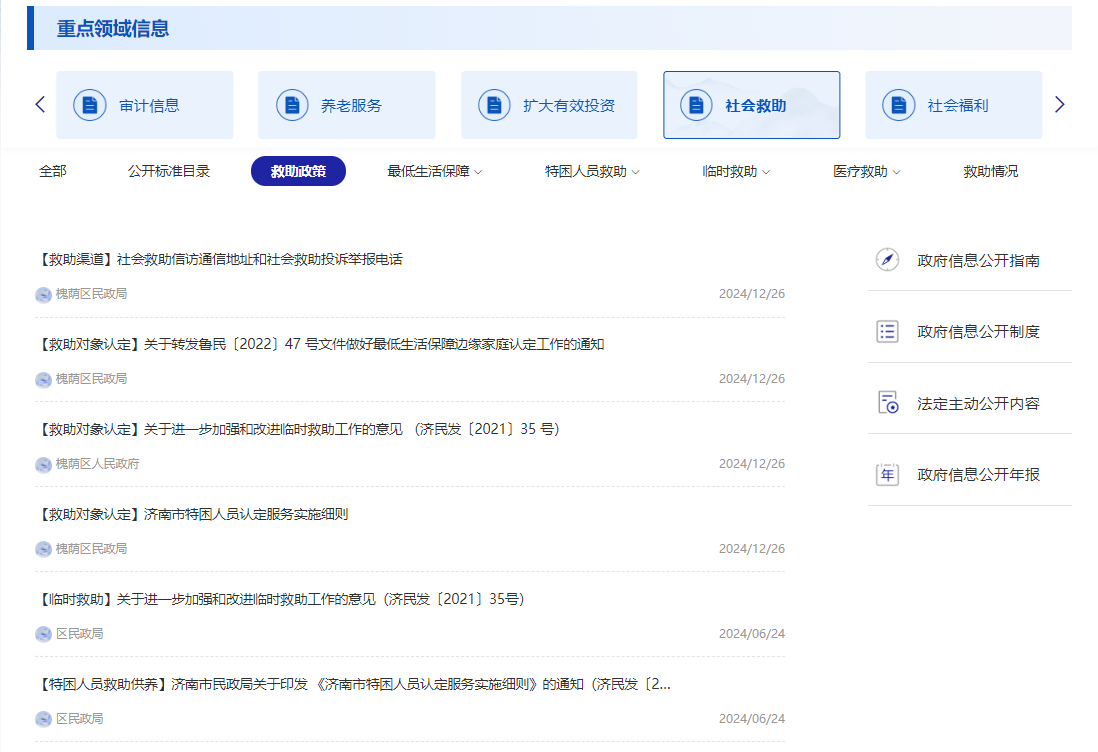The width and height of the screenshot is (1098, 752).
Task: Expand the 特困人员救助 dropdown
Action: tap(592, 172)
